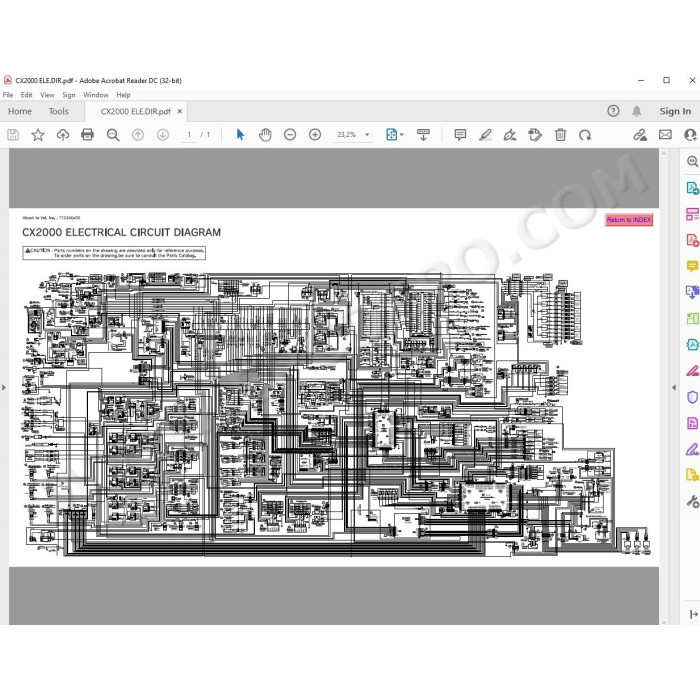Open the Sign document pen tool
The image size is (700, 700).
[510, 134]
